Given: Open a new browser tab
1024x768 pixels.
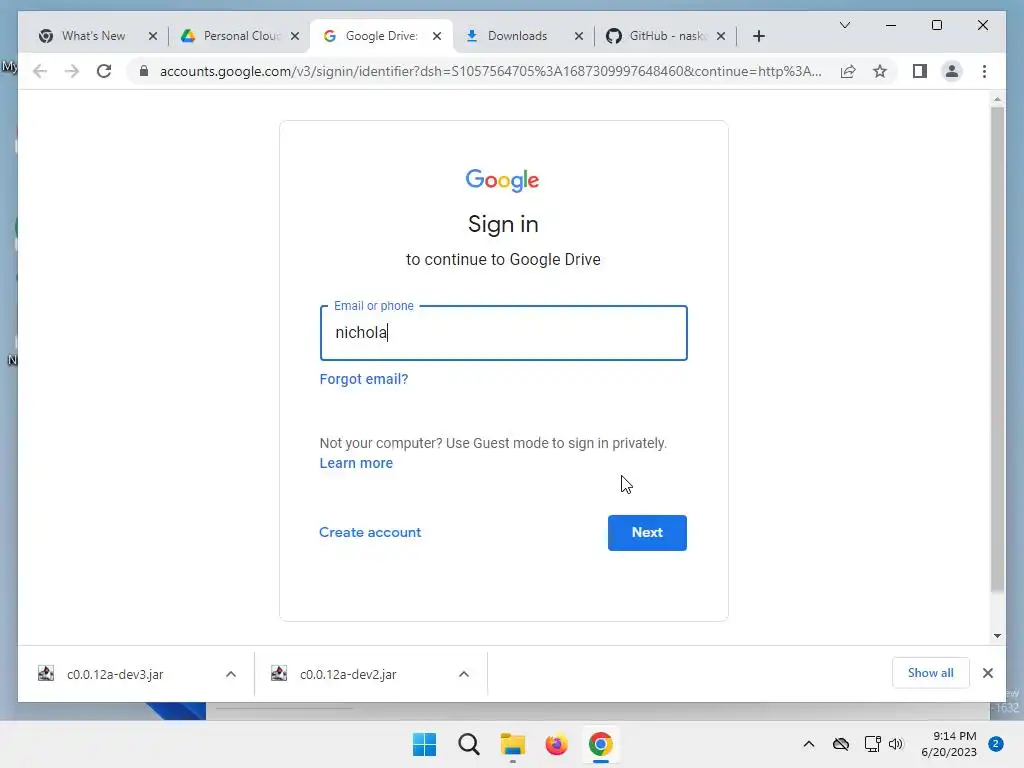Looking at the screenshot, I should point(758,36).
